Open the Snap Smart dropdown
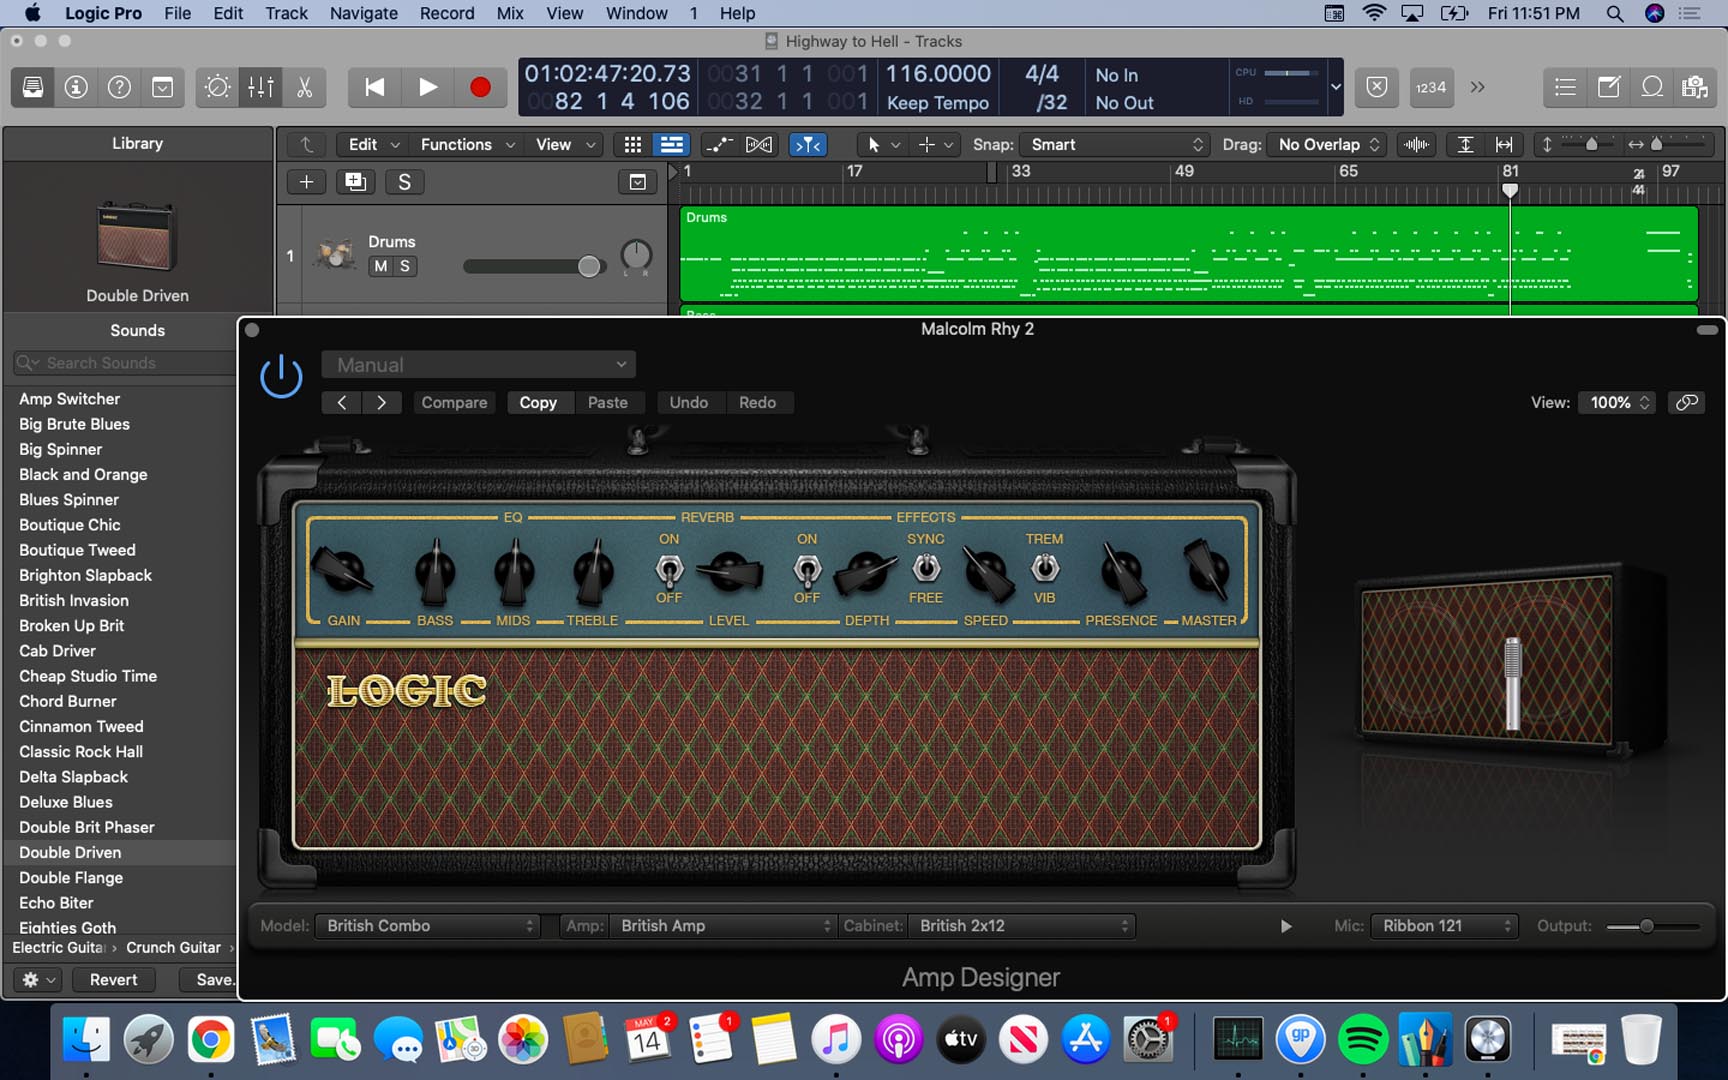The height and width of the screenshot is (1080, 1728). click(1115, 145)
